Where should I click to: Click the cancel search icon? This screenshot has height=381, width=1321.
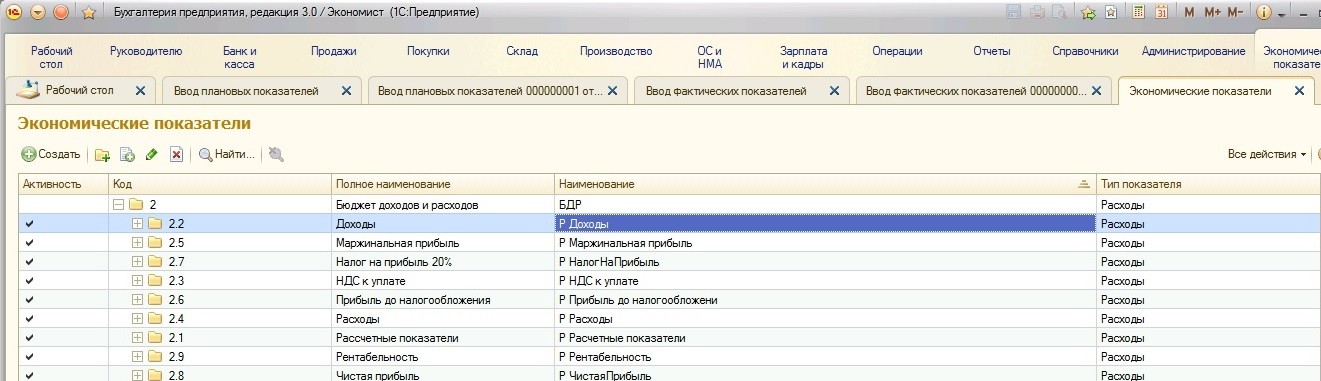pos(276,154)
